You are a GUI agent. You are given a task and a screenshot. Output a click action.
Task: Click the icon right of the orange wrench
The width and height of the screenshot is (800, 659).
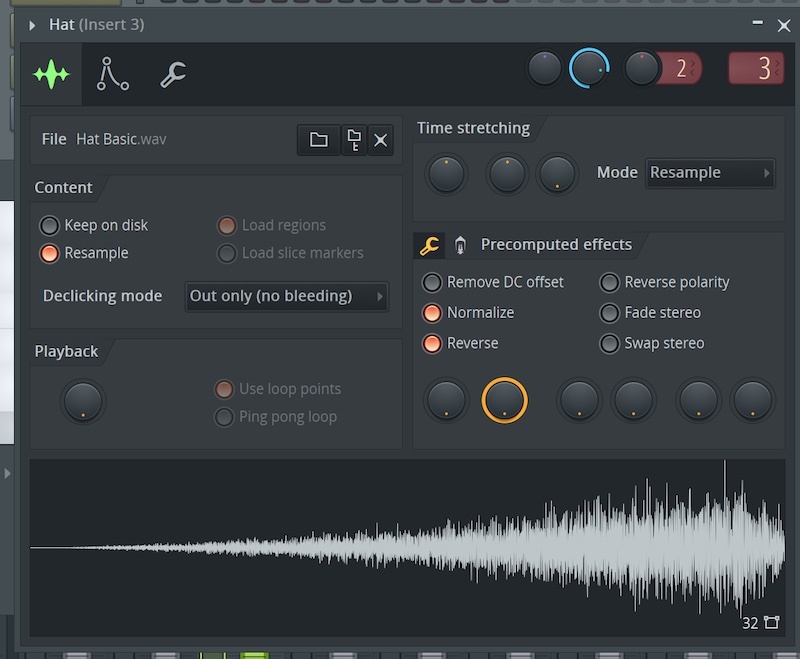[x=459, y=245]
